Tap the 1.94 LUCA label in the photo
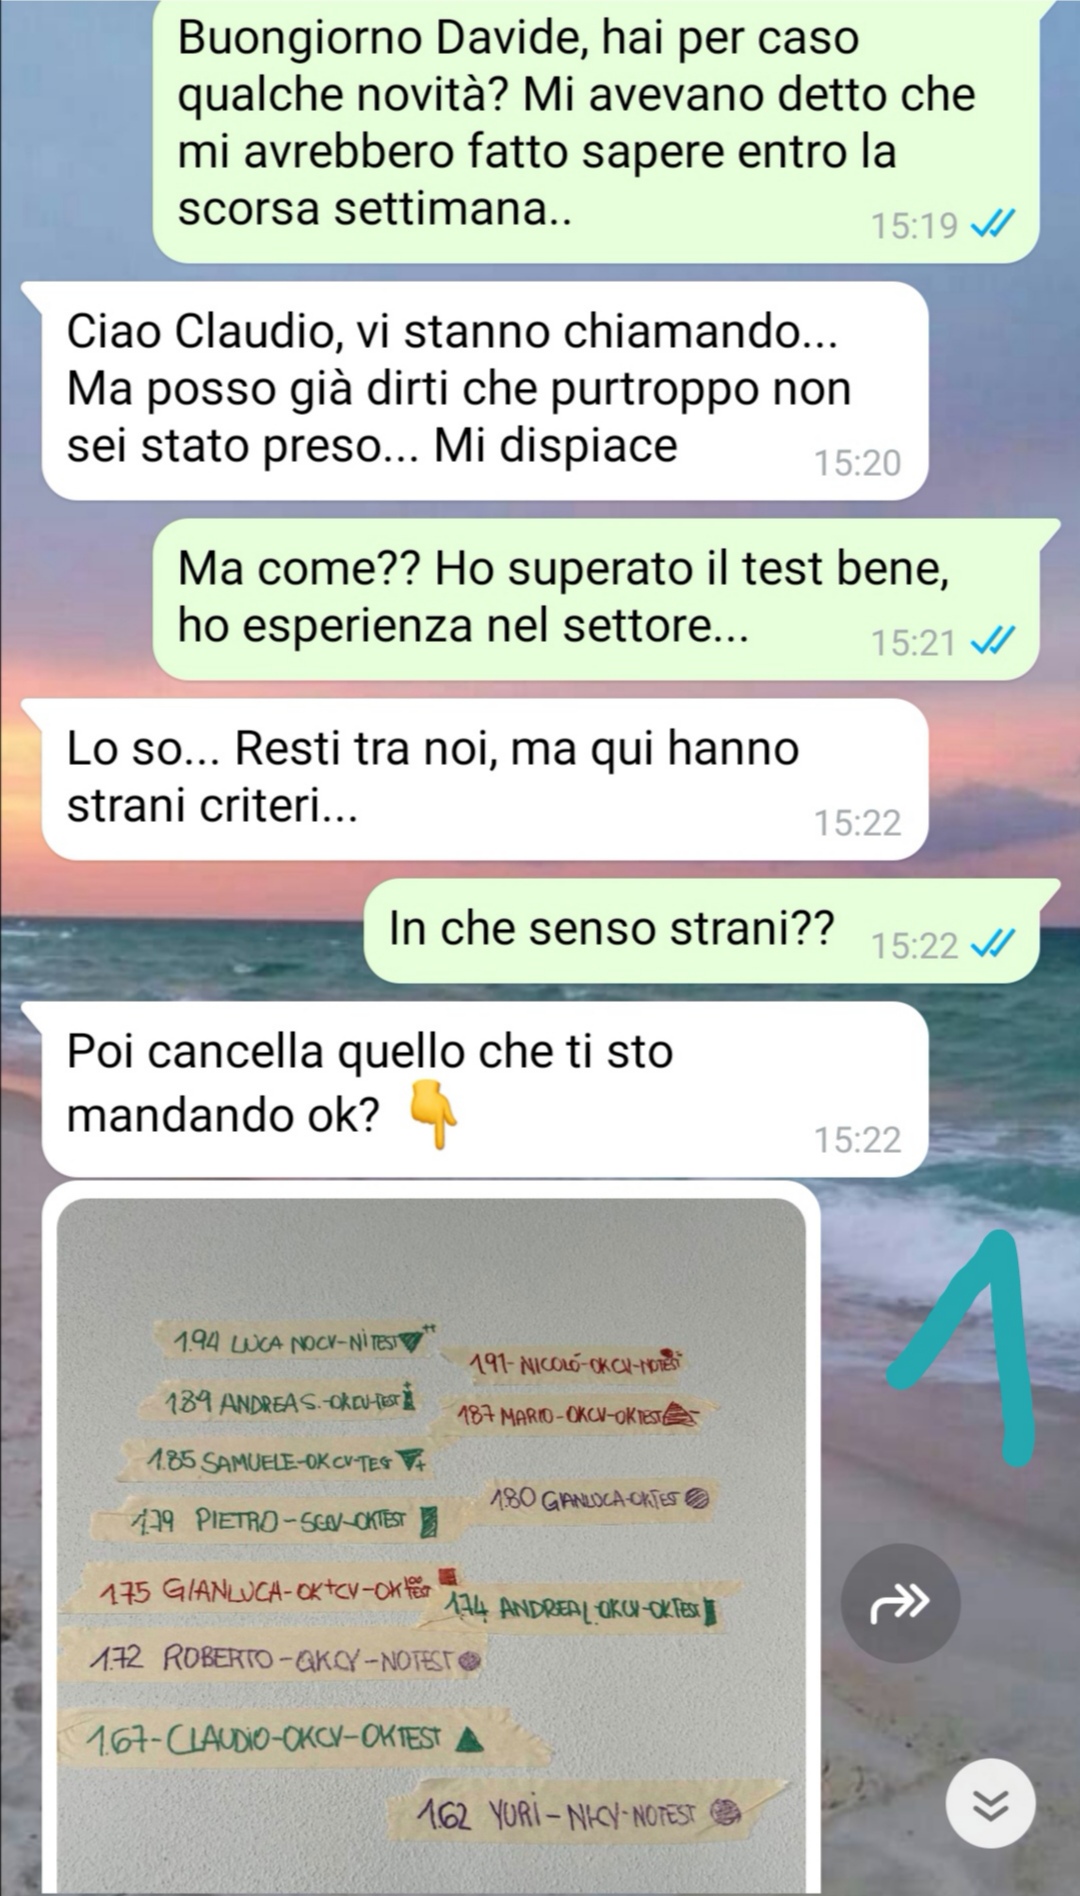Viewport: 1080px width, 1896px height. (296, 1342)
